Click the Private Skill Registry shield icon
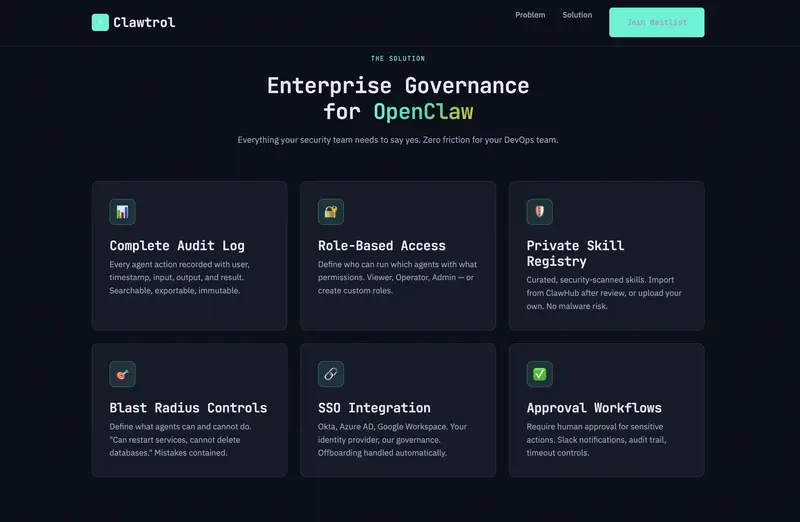The width and height of the screenshot is (800, 522). tap(539, 212)
